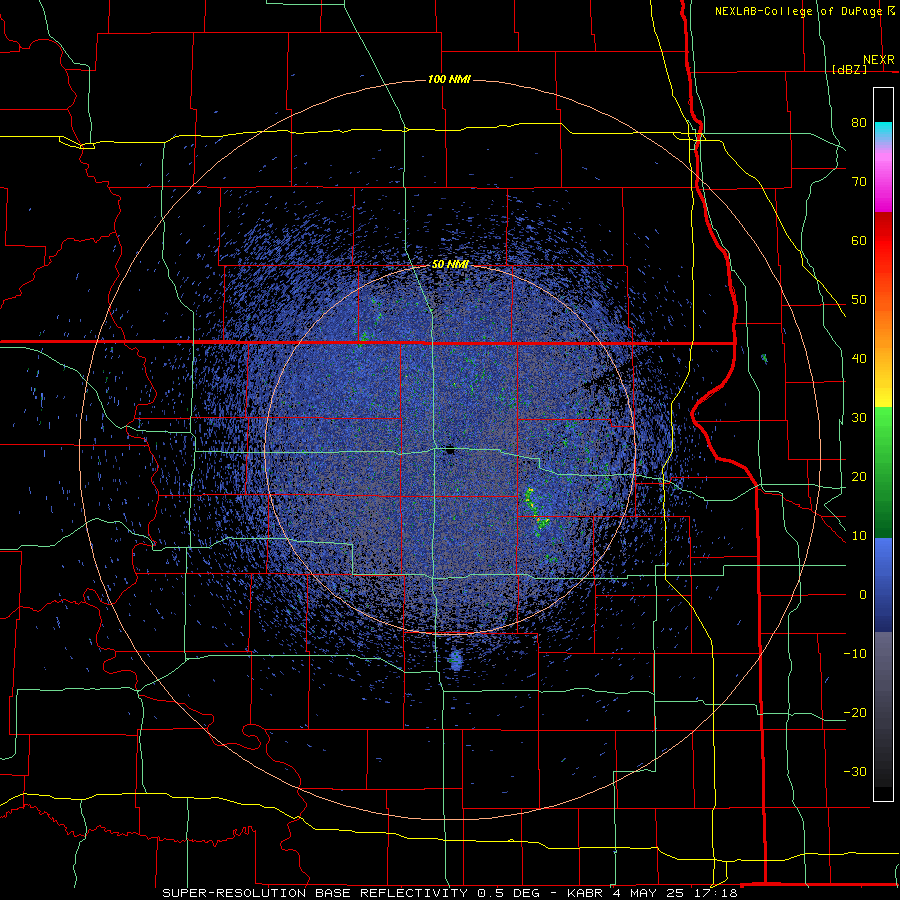Click the 50 value on the dBZ scale
This screenshot has height=900, width=900.
[859, 300]
